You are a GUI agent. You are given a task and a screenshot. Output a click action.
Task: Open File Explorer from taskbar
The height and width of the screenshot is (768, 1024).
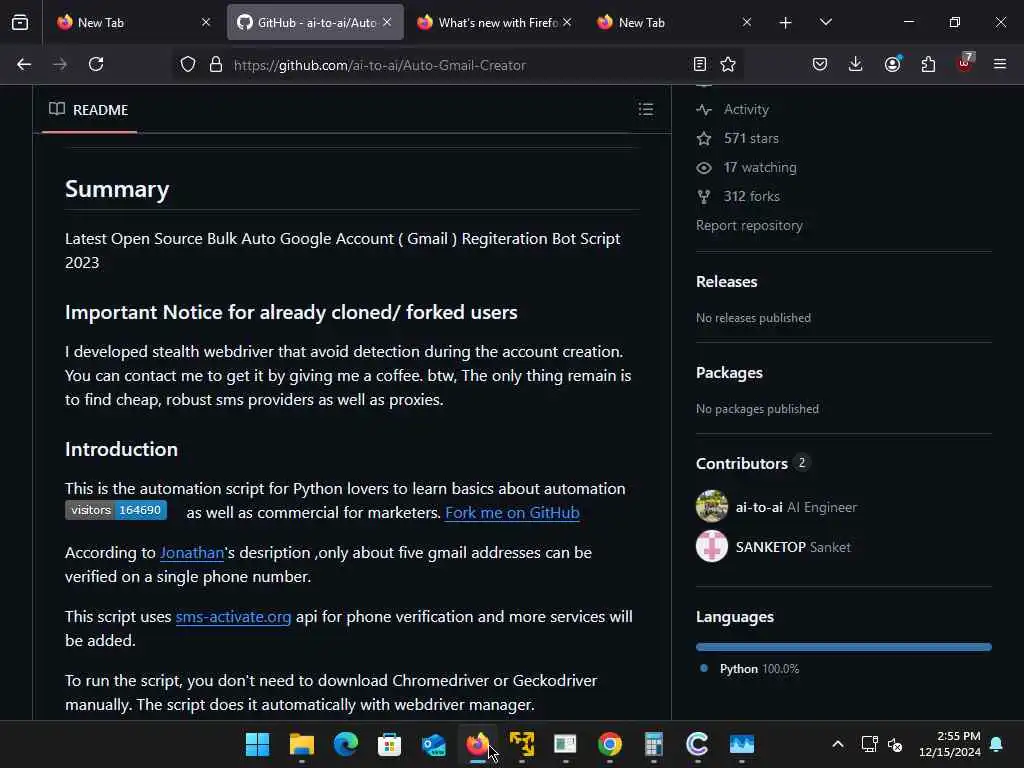[x=302, y=744]
